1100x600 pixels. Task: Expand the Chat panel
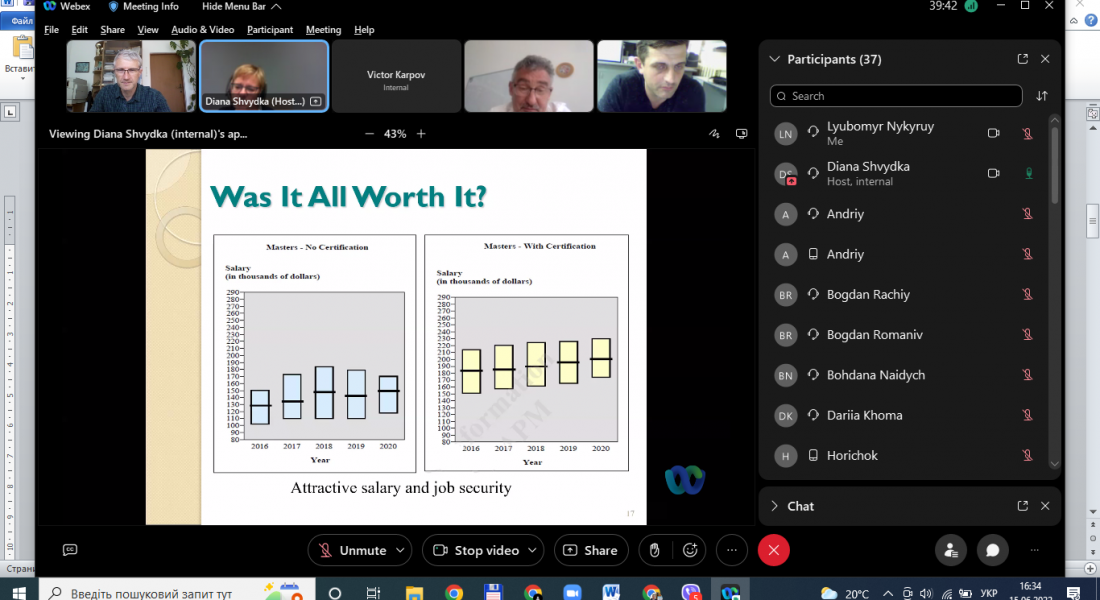774,506
